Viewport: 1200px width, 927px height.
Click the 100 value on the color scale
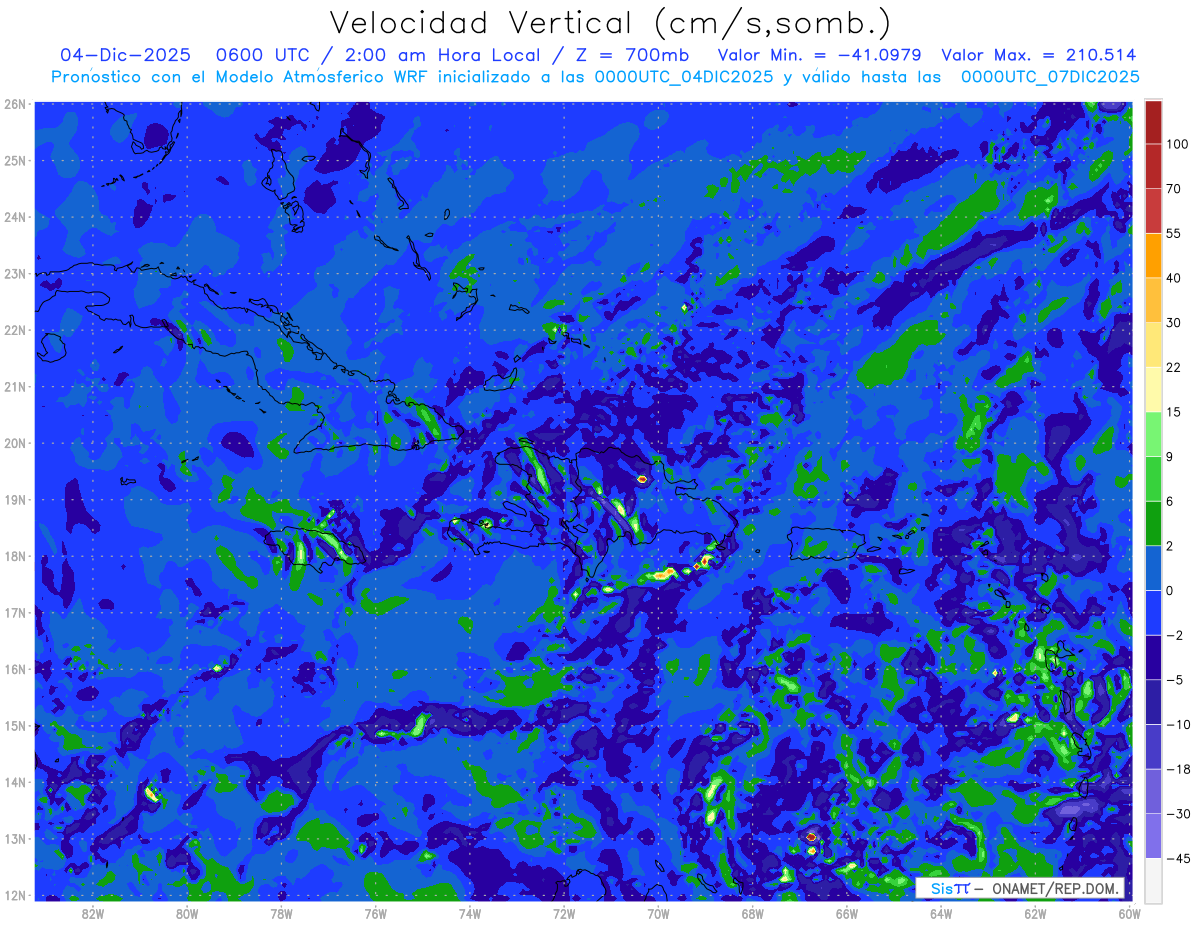(1177, 144)
